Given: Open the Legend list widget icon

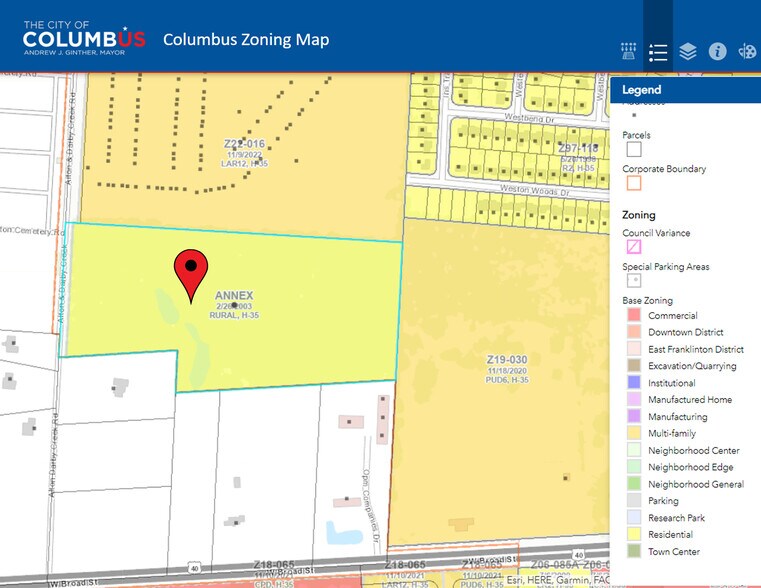Looking at the screenshot, I should coord(657,52).
